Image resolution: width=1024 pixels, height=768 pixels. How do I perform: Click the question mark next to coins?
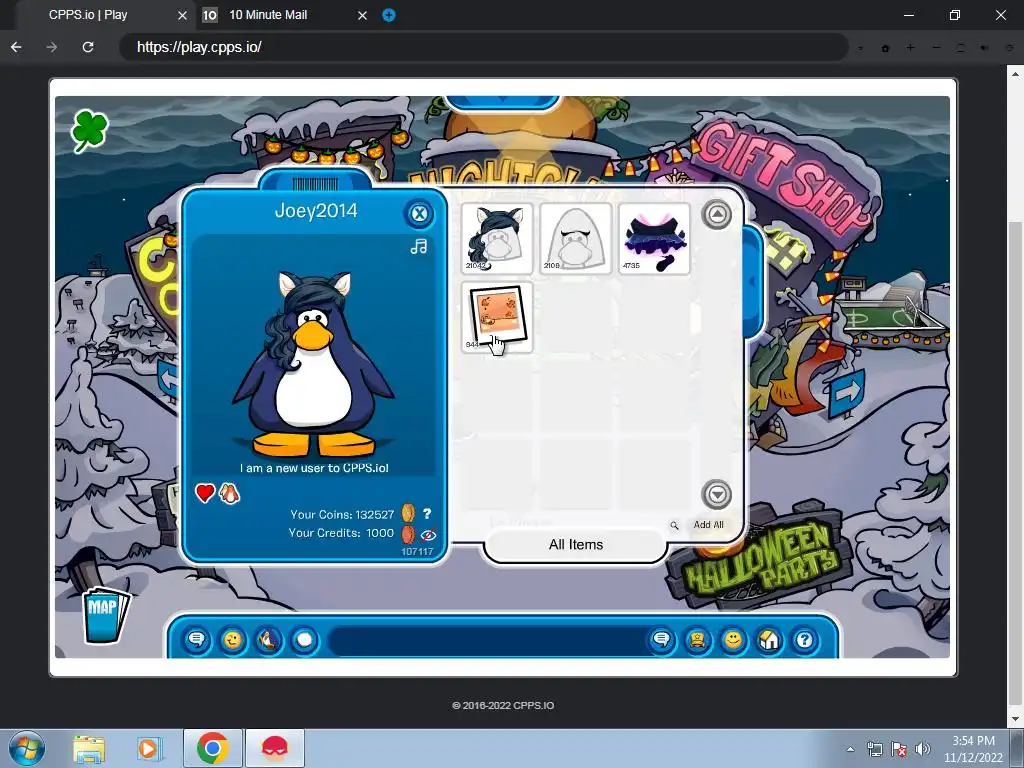(427, 514)
